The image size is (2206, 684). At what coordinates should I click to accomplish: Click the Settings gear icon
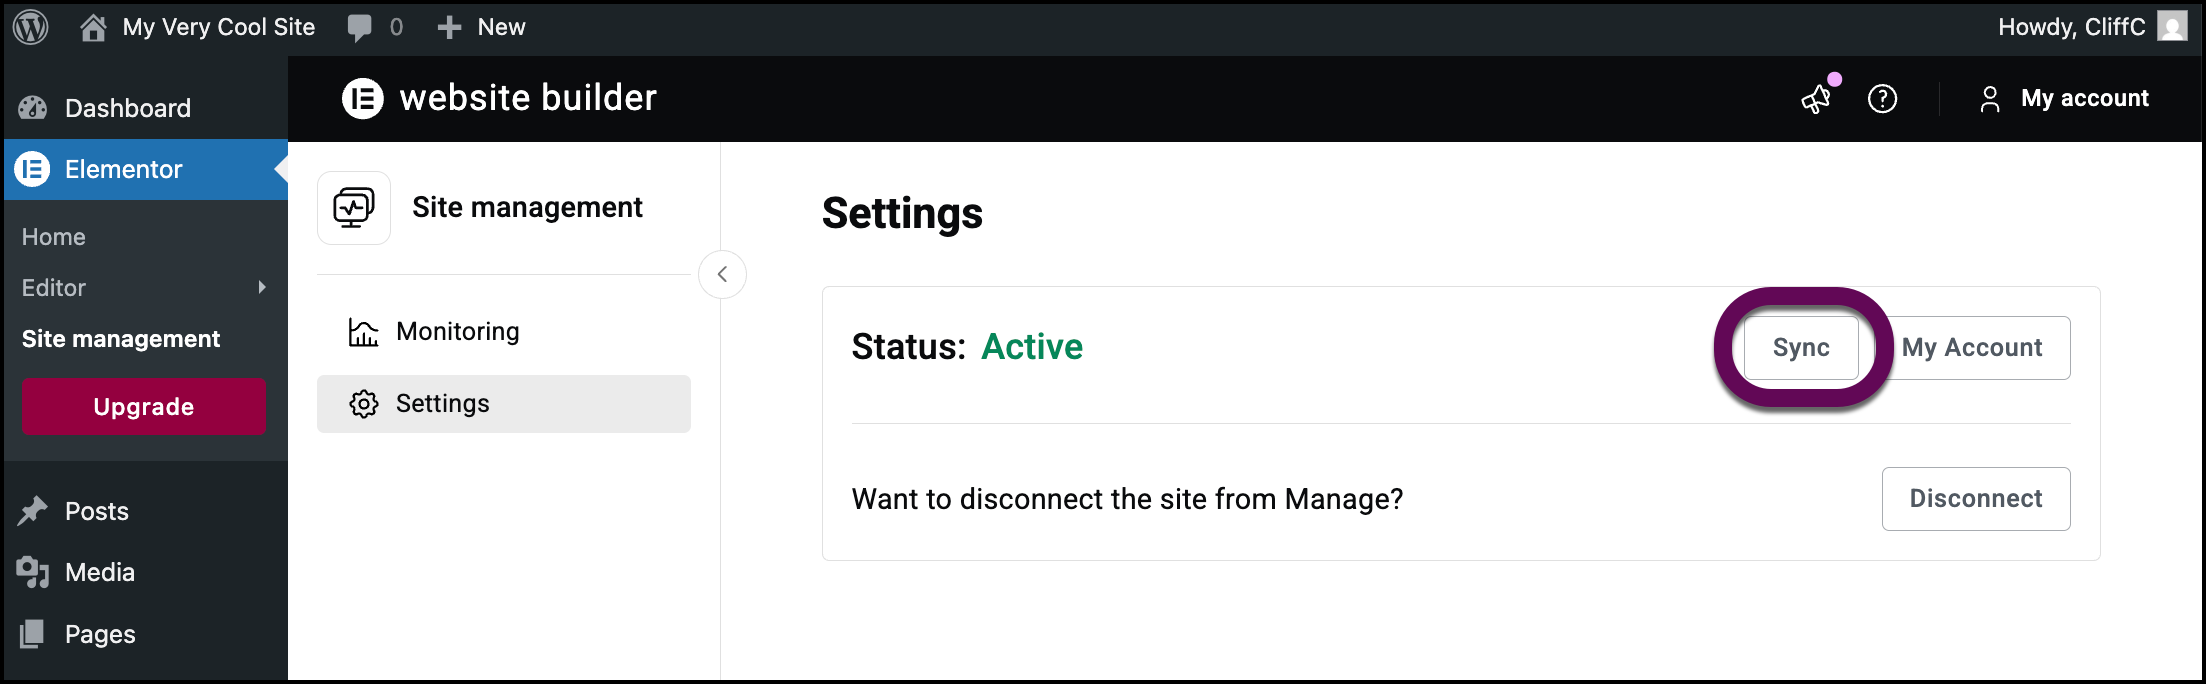[363, 403]
